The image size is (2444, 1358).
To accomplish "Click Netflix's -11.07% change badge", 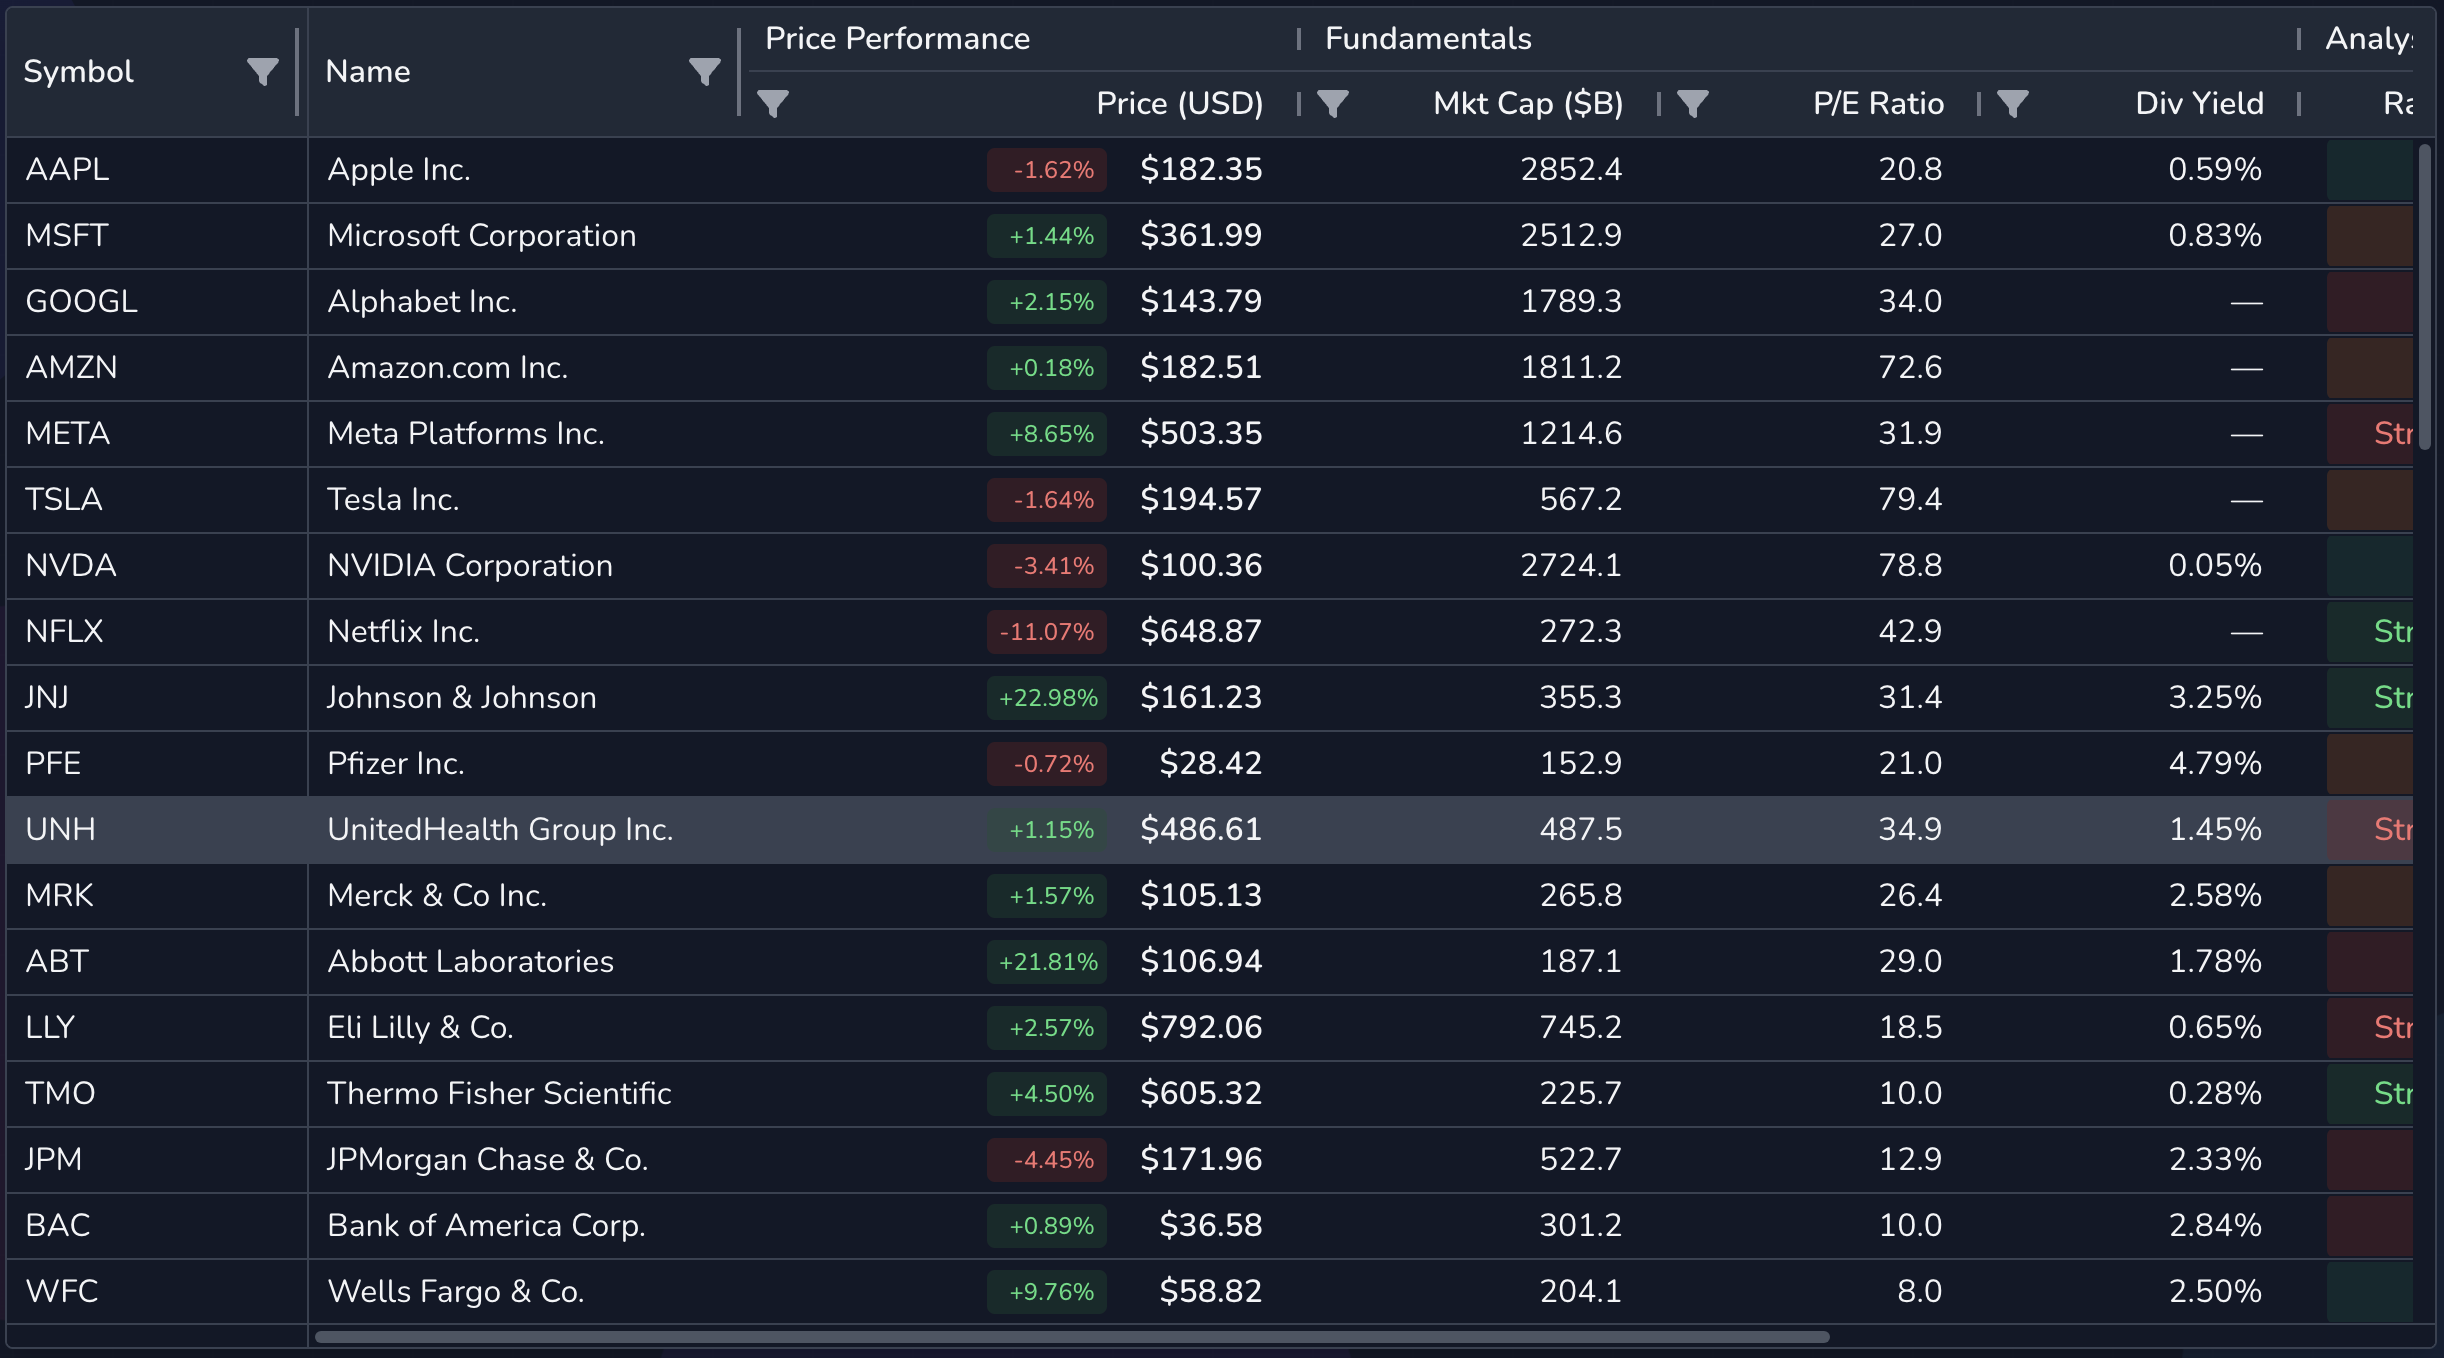I will coord(1047,632).
